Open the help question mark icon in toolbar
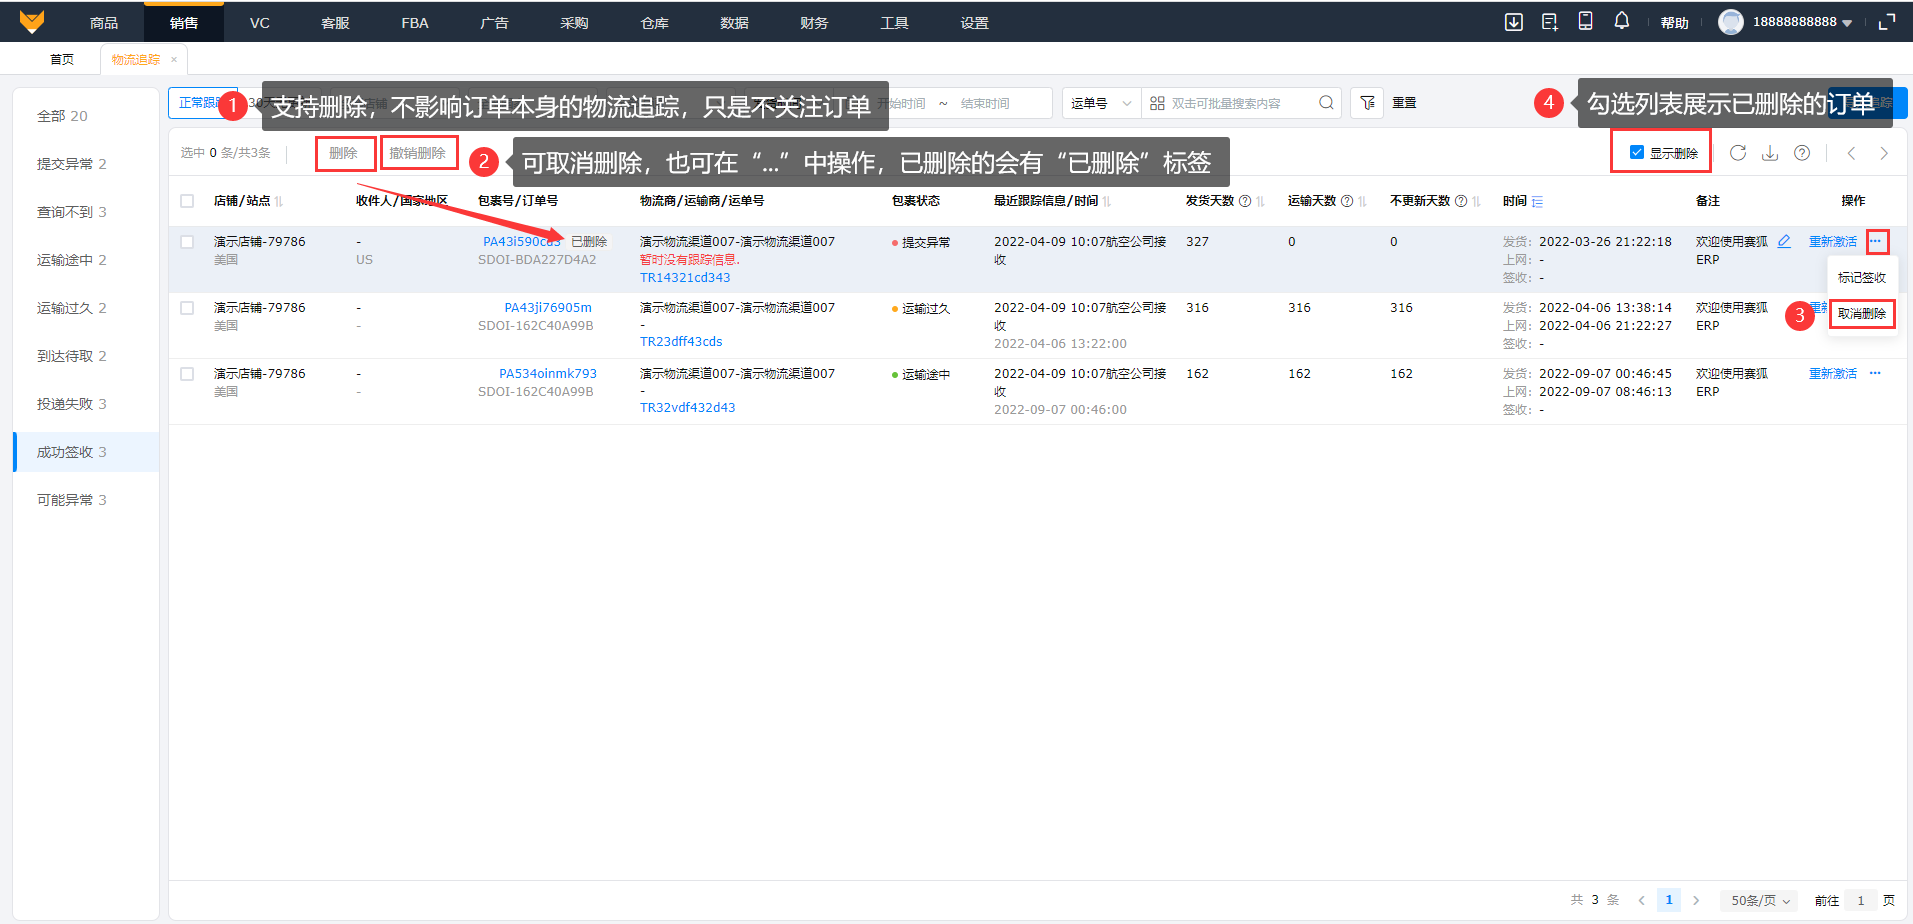 [x=1802, y=153]
